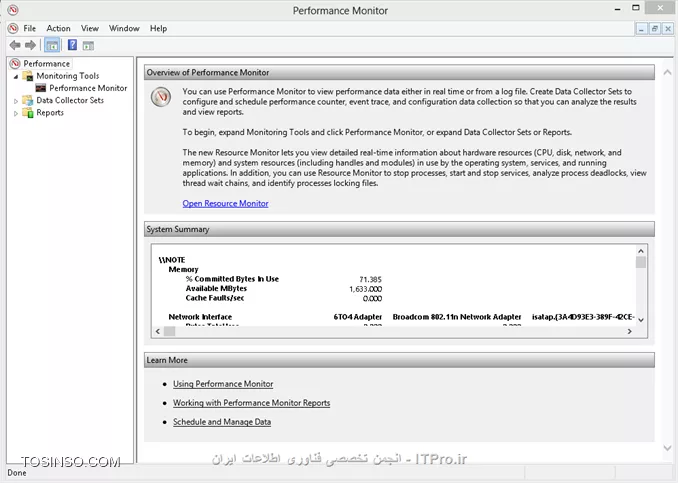The image size is (678, 483).
Task: Click the '\\NOTE' computer name
Action: coord(172,260)
